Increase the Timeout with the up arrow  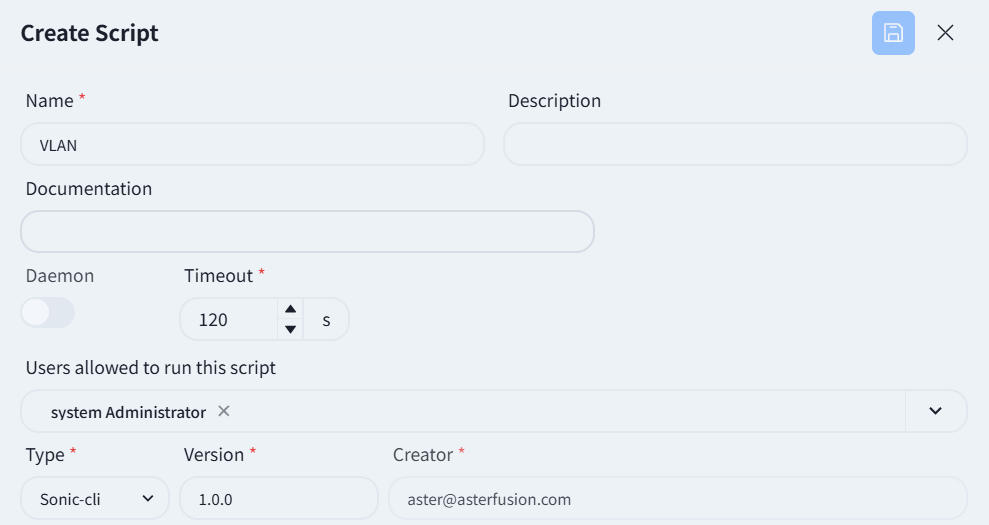(x=290, y=309)
